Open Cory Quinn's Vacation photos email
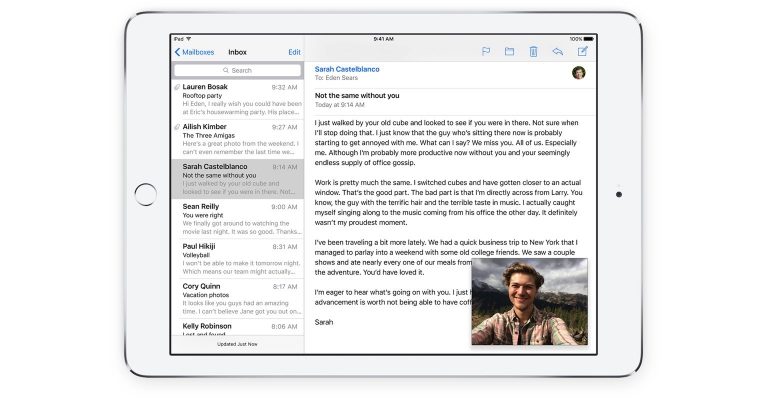The width and height of the screenshot is (770, 400). 238,298
